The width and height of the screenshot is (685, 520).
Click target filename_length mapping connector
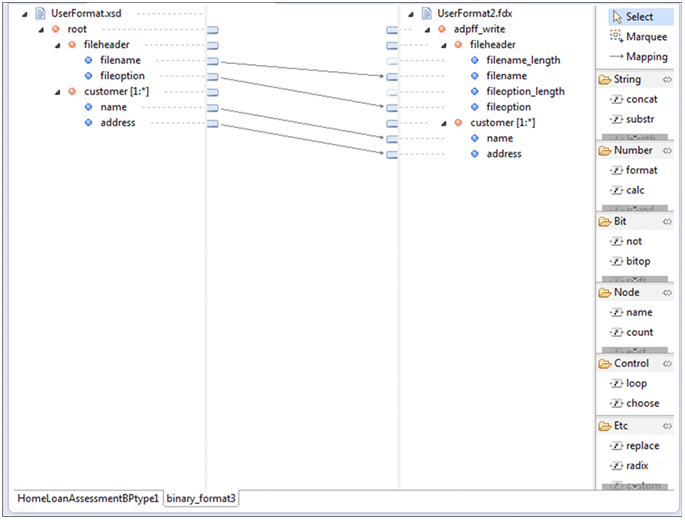click(392, 61)
